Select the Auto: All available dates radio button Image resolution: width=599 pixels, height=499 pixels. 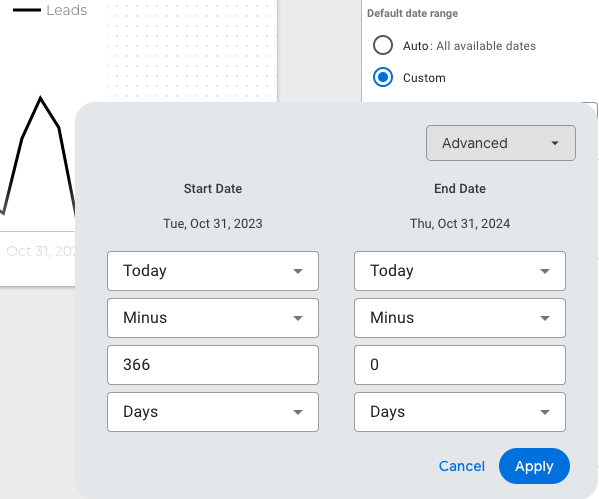(x=382, y=45)
